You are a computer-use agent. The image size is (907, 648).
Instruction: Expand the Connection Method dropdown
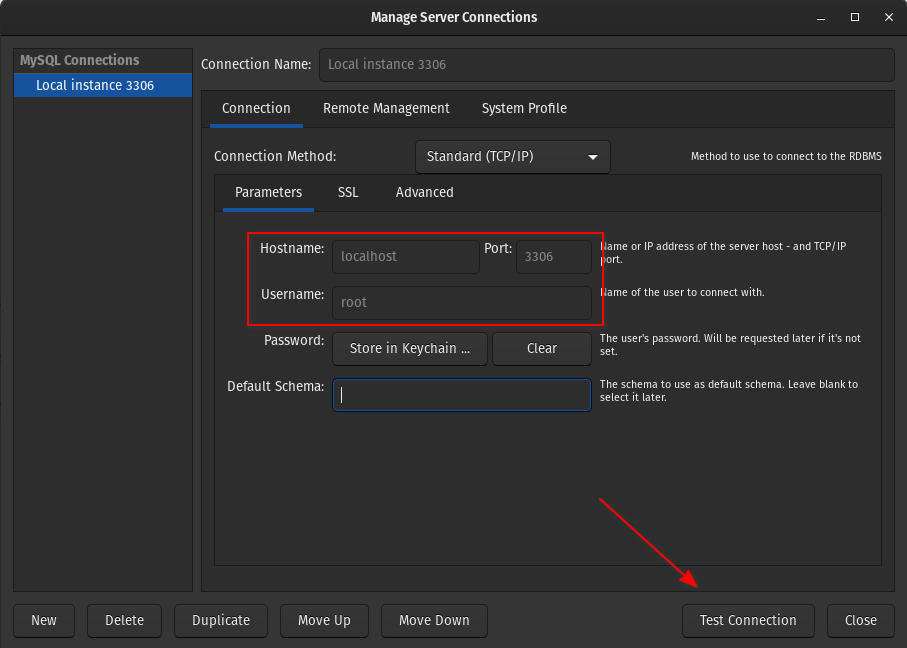[x=512, y=157]
